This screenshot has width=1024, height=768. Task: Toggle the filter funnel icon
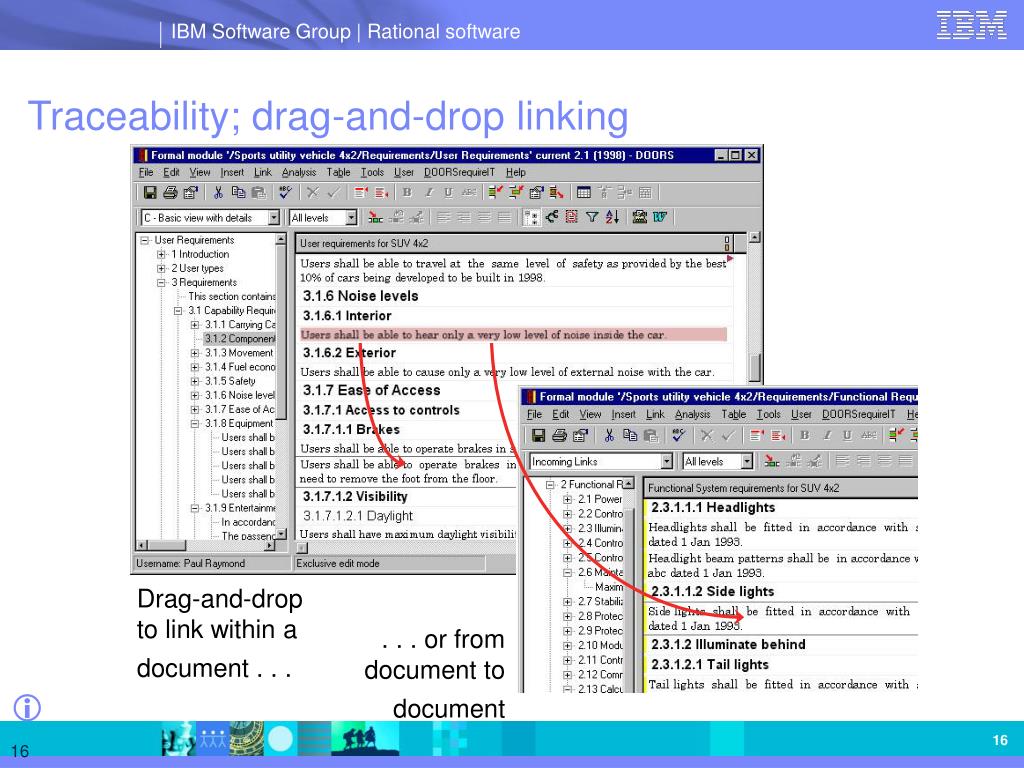(x=592, y=217)
